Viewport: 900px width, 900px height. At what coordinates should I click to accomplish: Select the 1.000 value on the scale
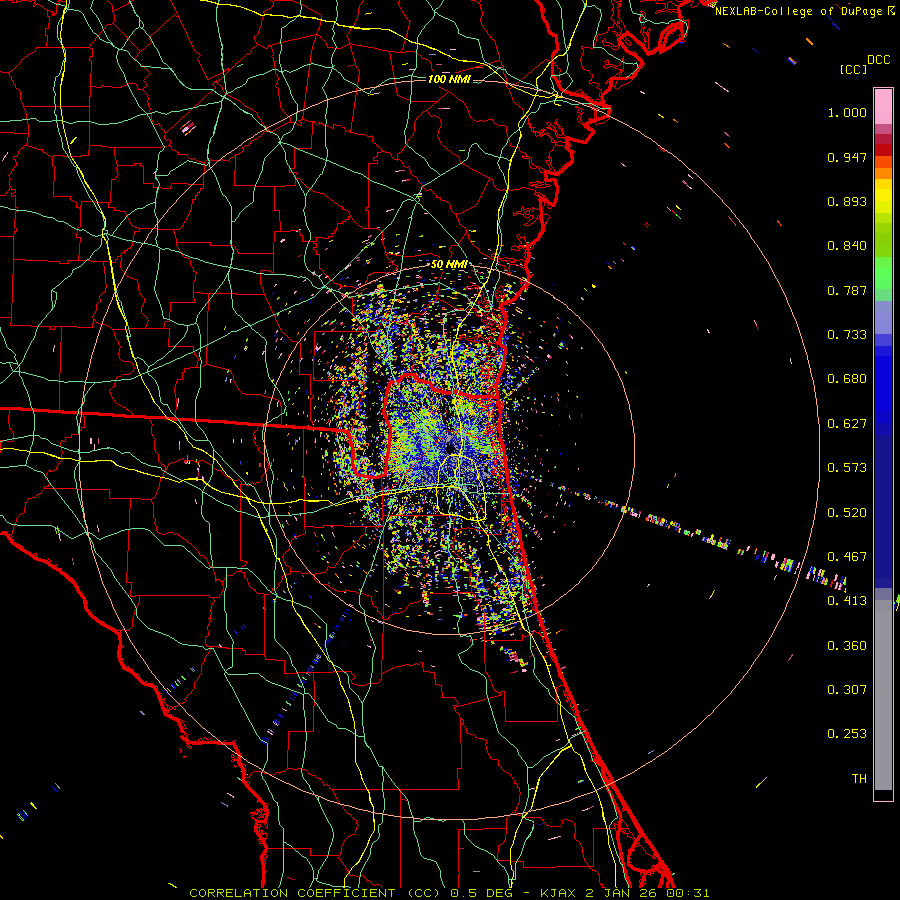[847, 112]
